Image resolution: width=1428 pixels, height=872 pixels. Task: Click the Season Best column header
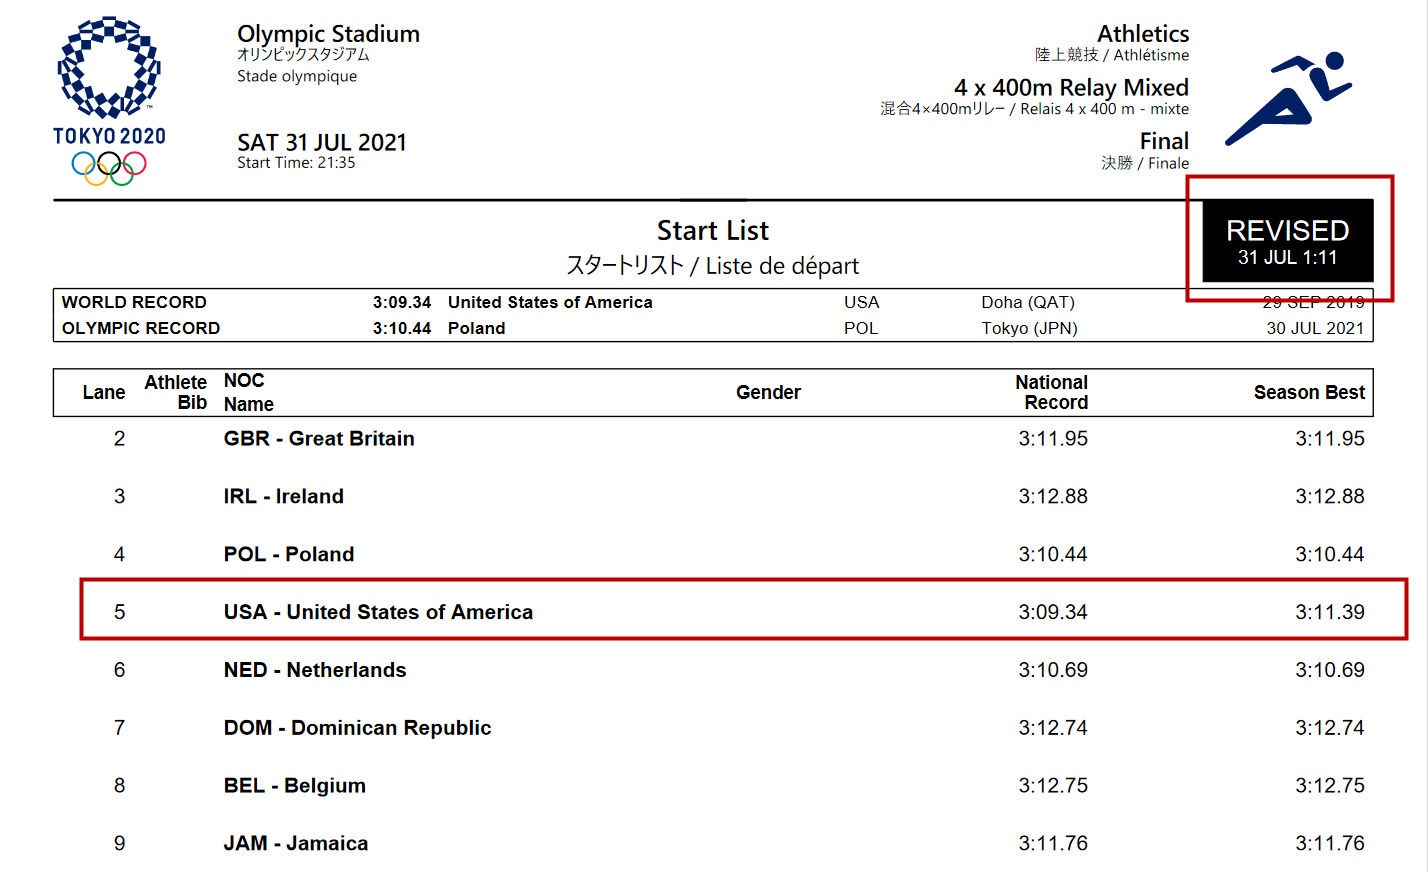(1308, 392)
